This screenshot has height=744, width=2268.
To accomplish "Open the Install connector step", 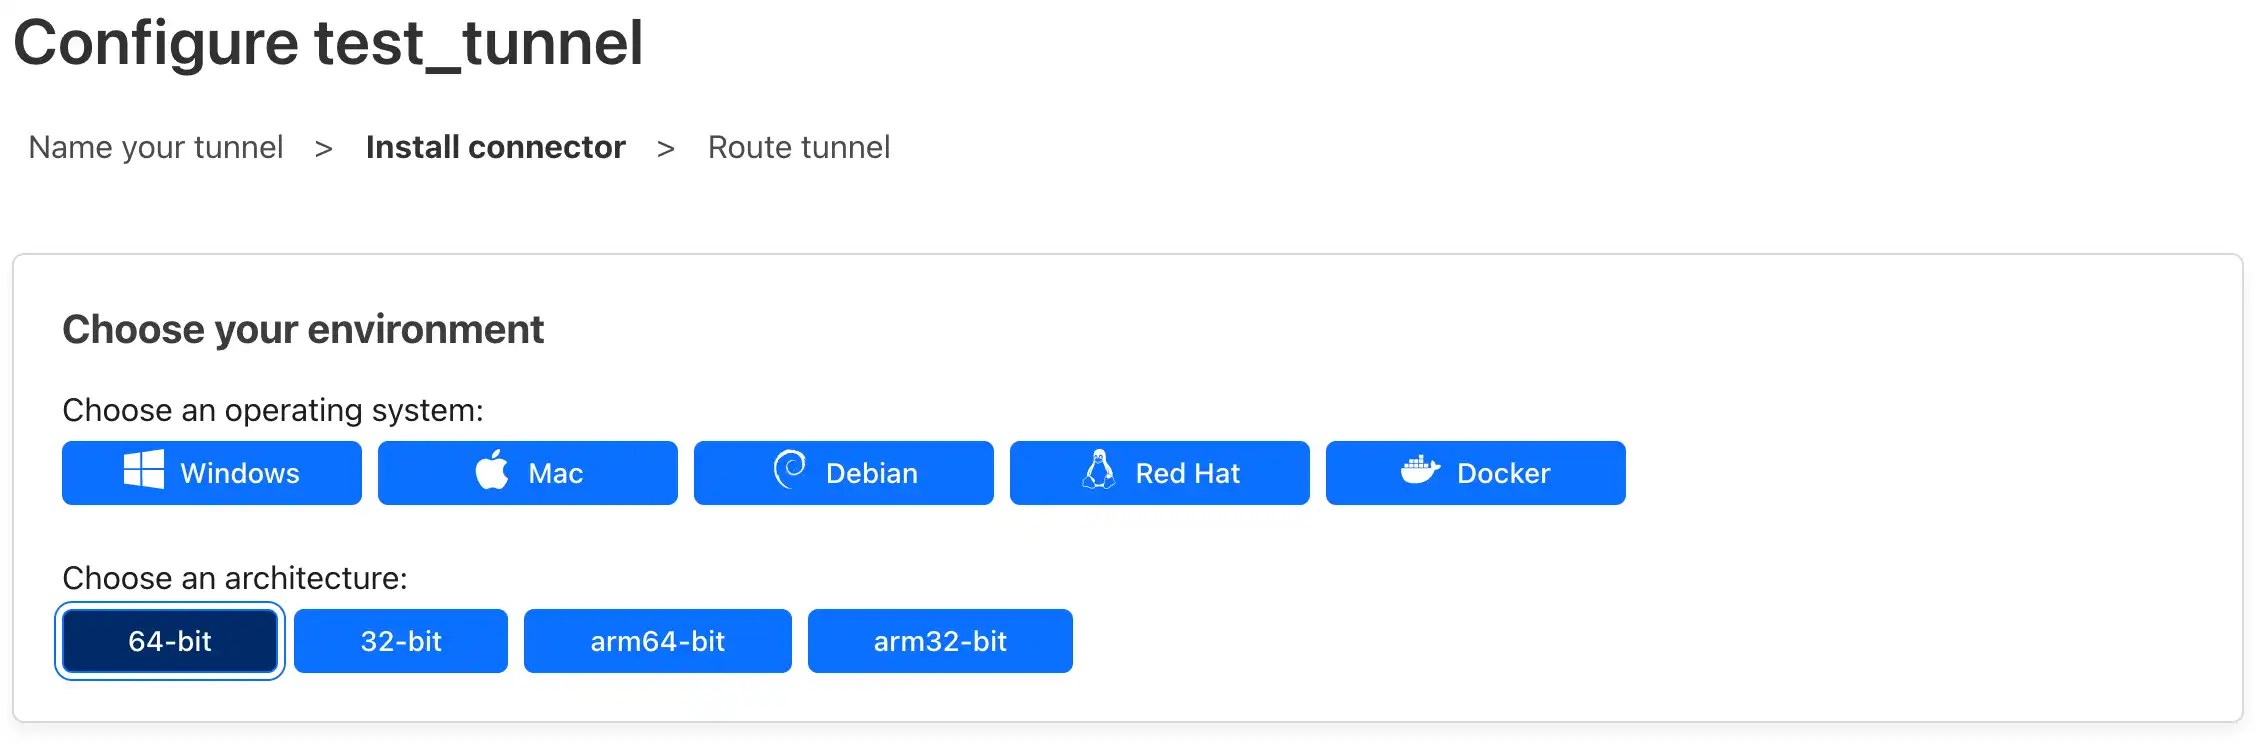I will 496,147.
